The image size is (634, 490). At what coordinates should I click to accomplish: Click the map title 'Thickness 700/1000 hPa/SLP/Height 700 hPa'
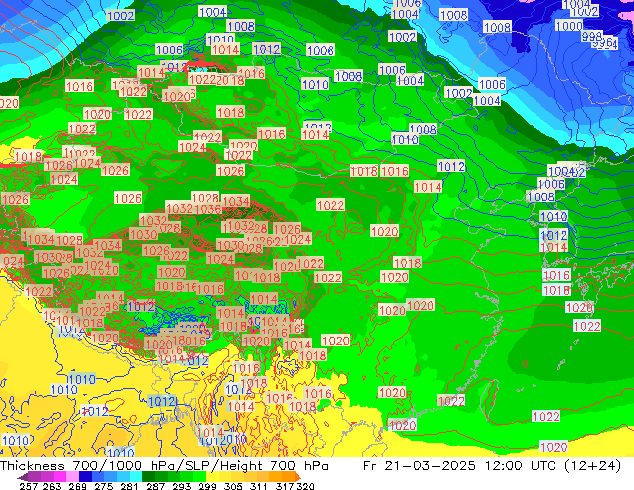[164, 466]
